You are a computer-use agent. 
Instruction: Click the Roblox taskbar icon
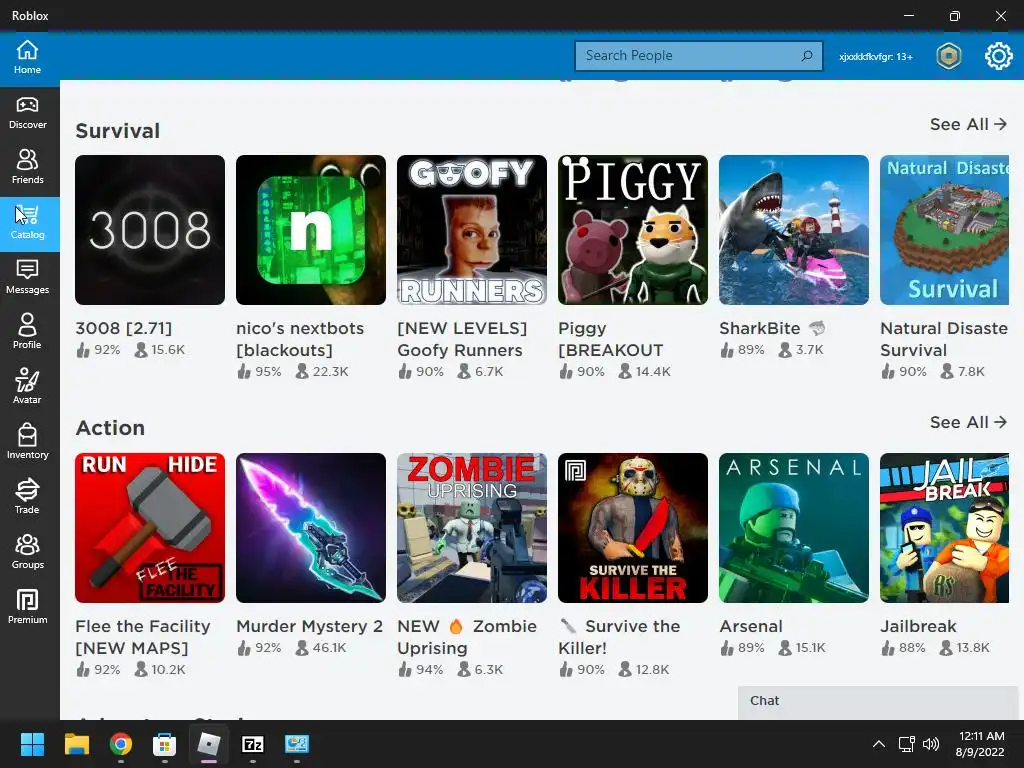tap(209, 744)
